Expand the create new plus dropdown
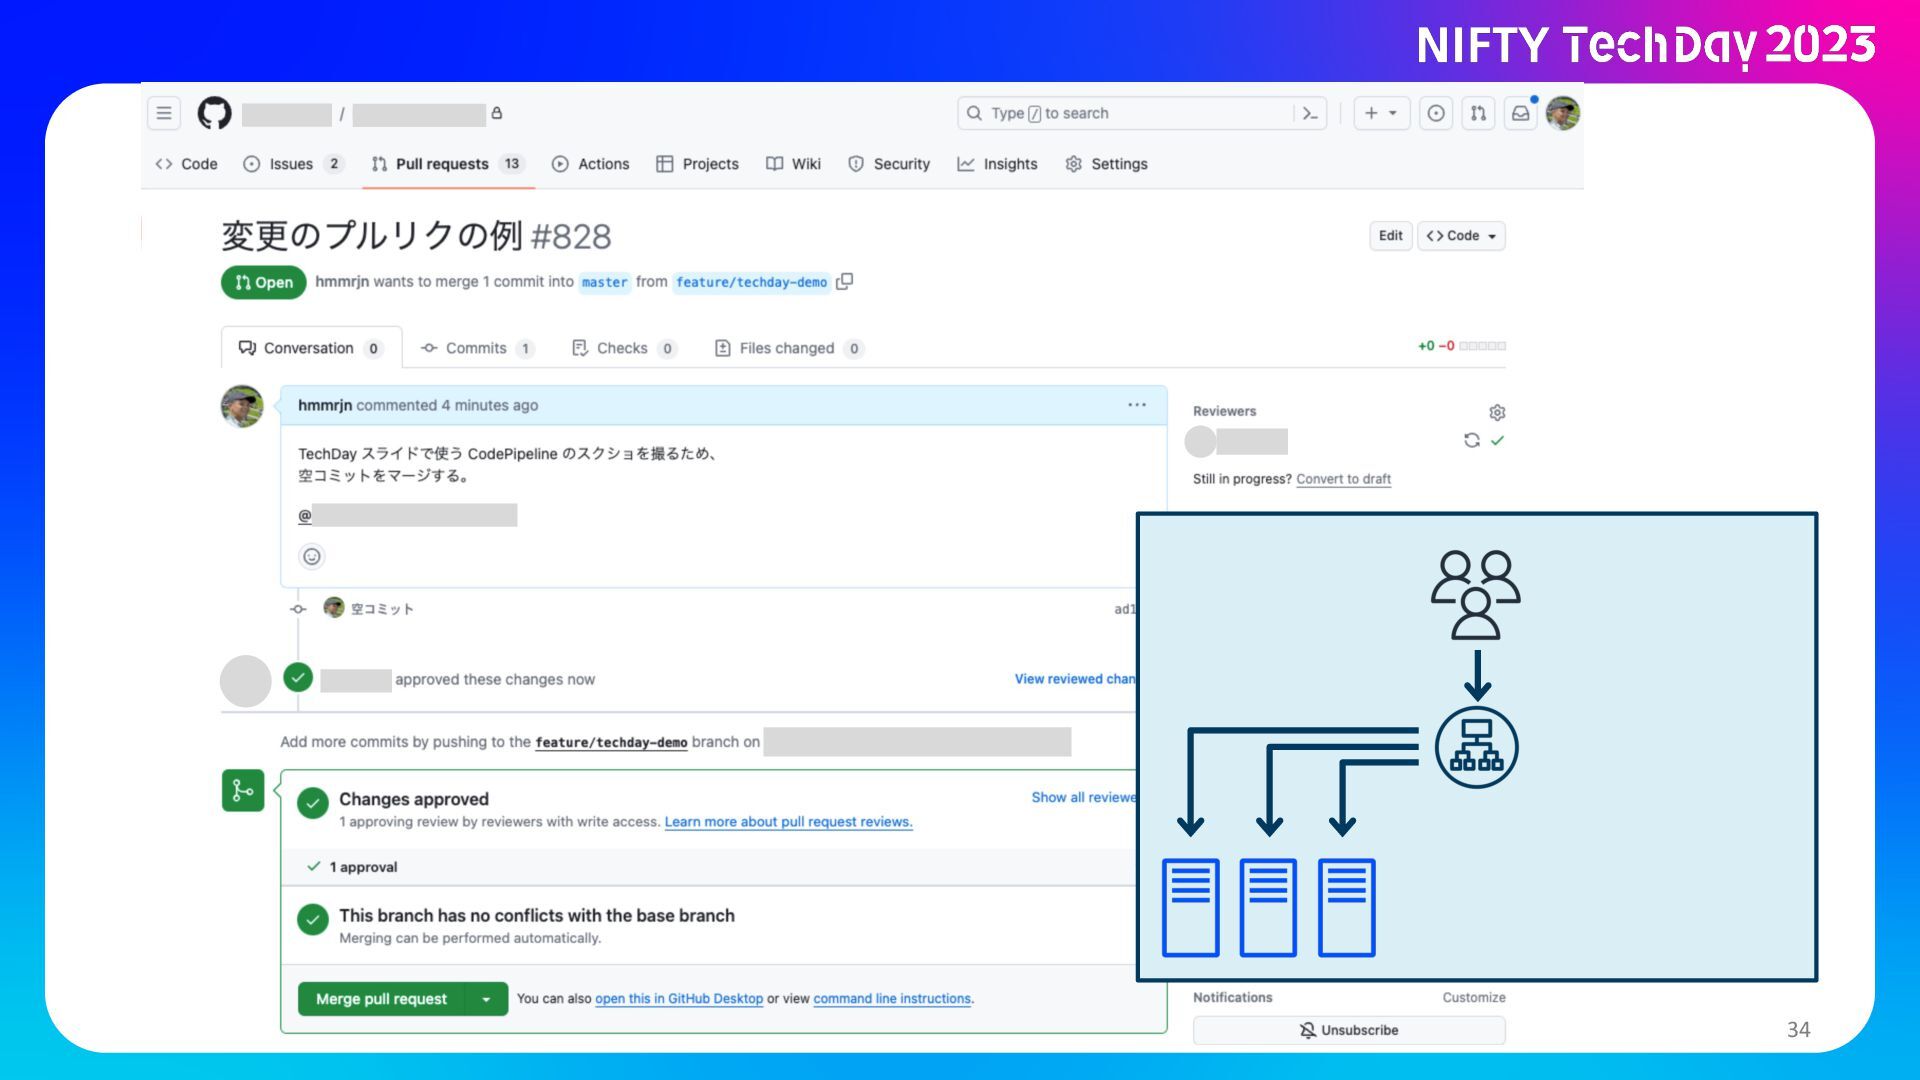The height and width of the screenshot is (1080, 1920). pos(1381,113)
